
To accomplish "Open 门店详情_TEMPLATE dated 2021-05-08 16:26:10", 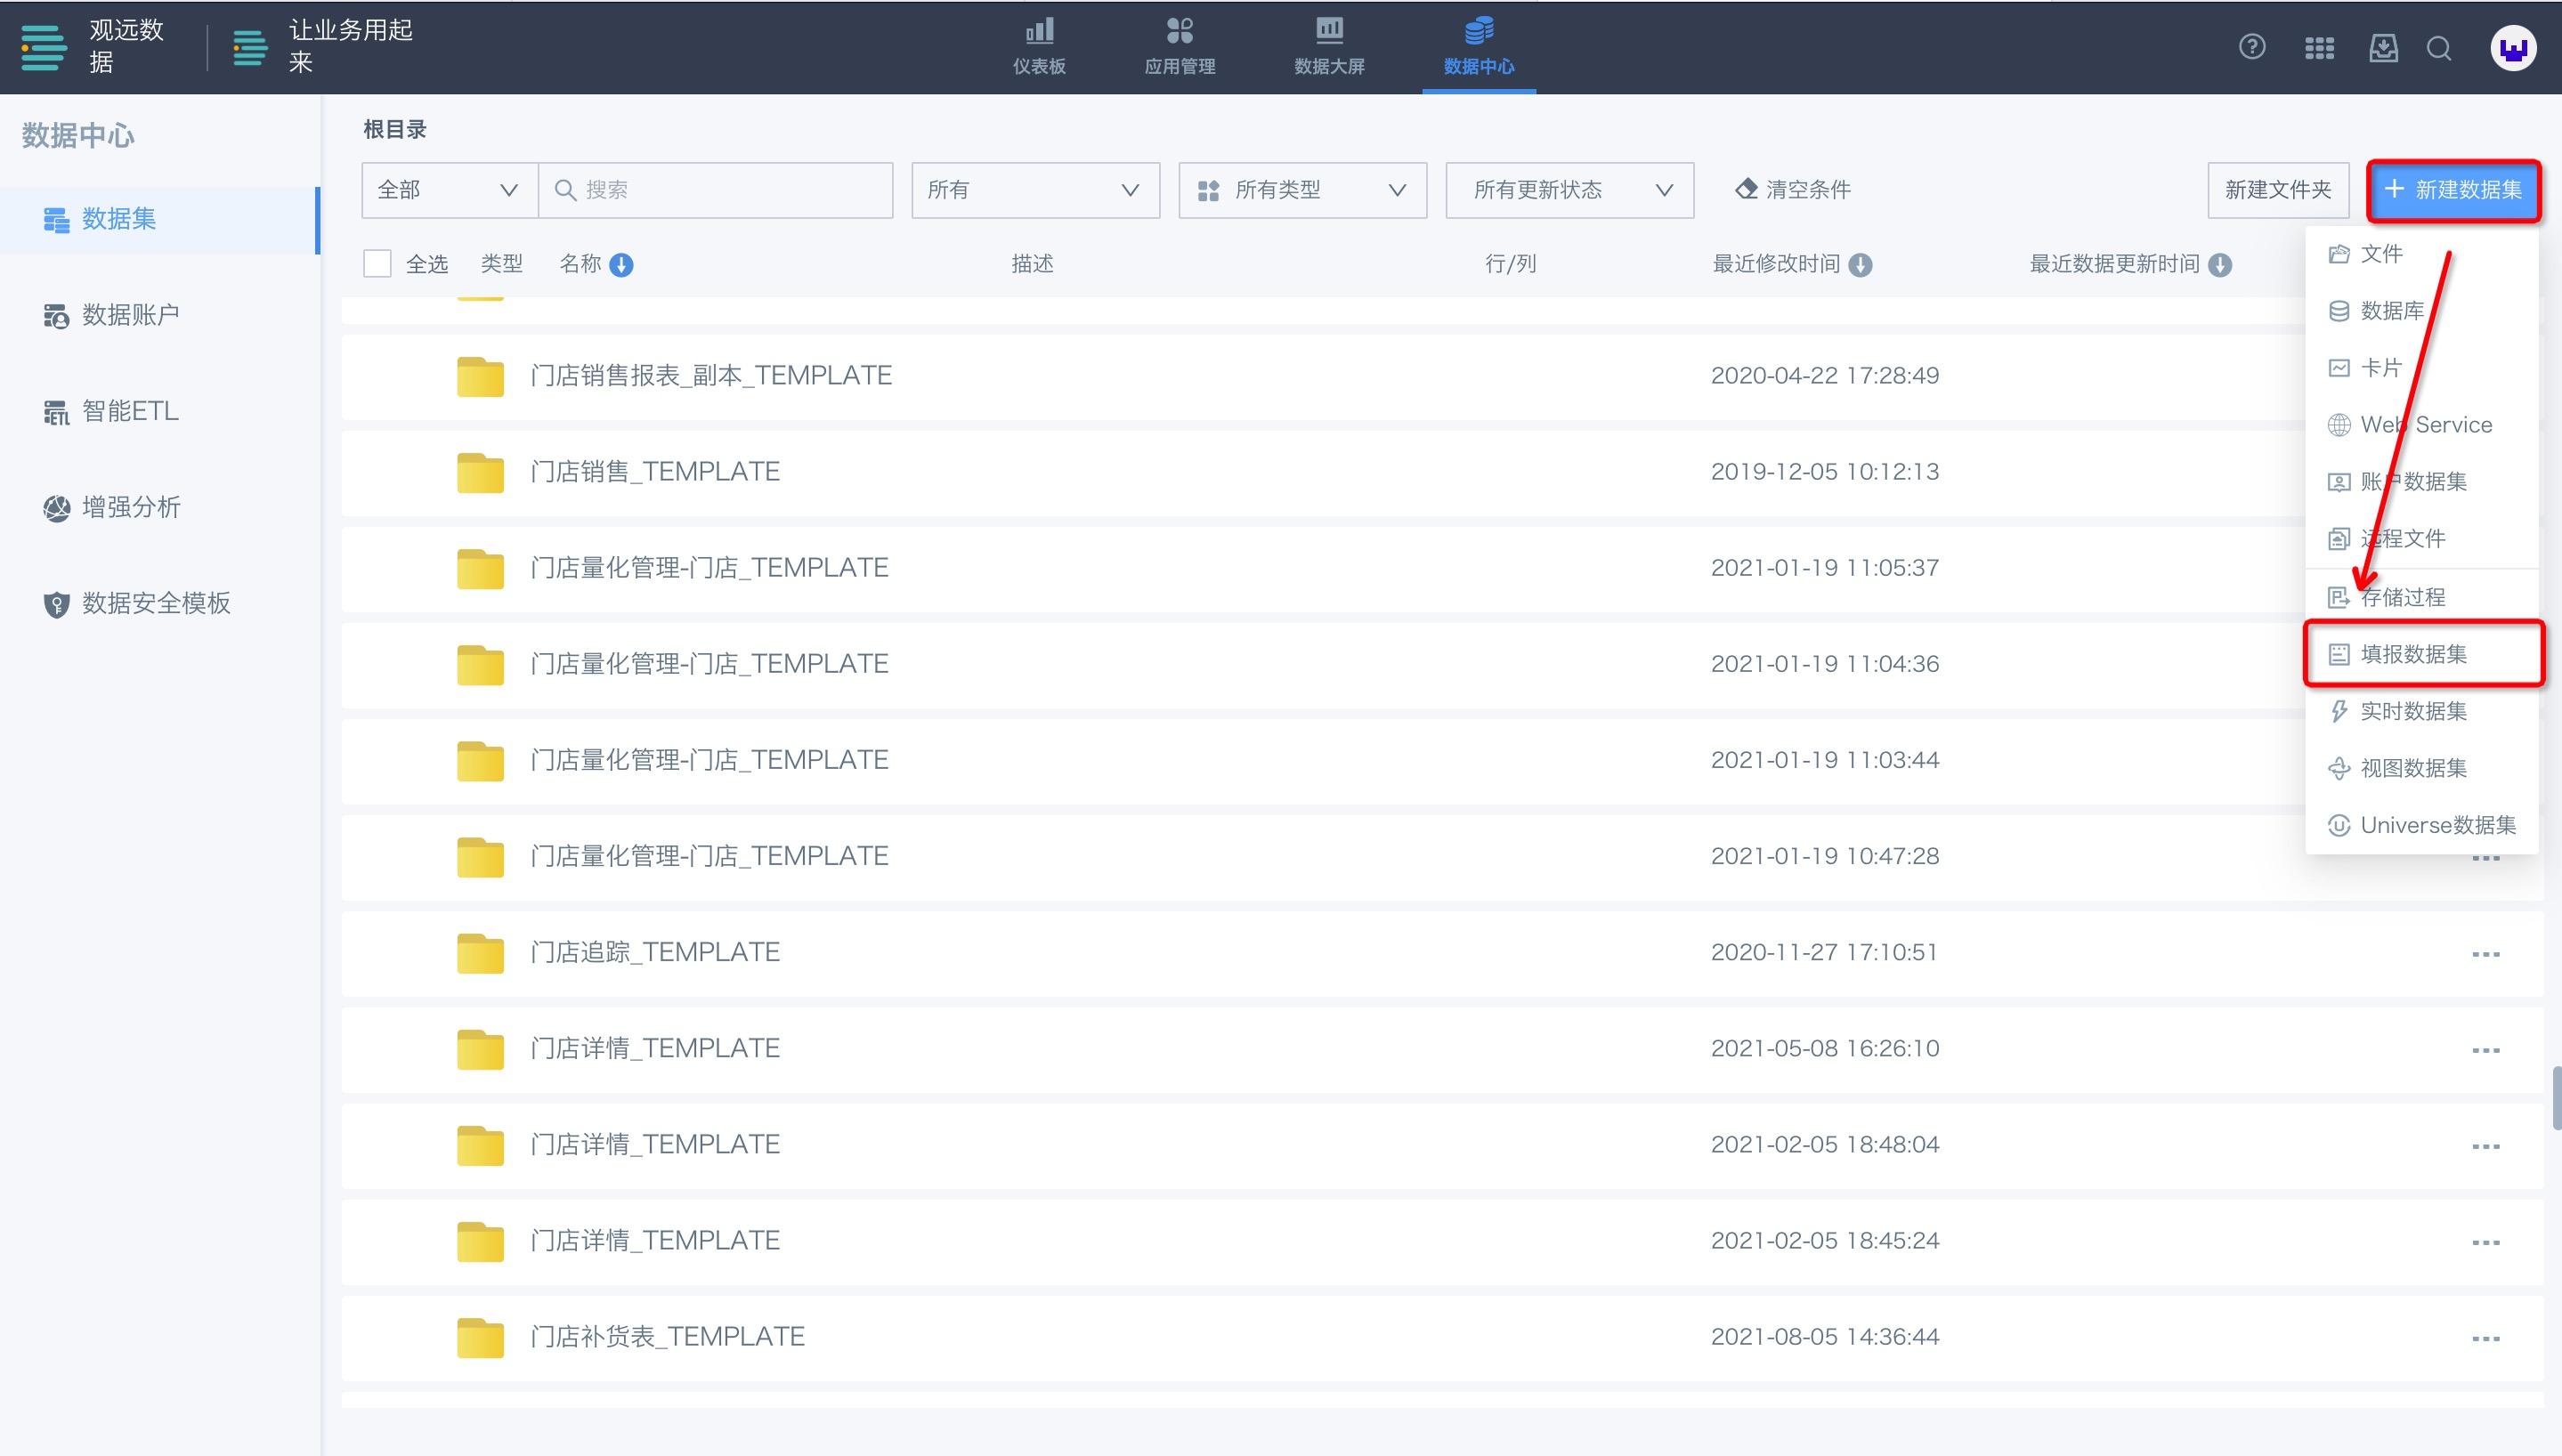I will pos(655,1049).
